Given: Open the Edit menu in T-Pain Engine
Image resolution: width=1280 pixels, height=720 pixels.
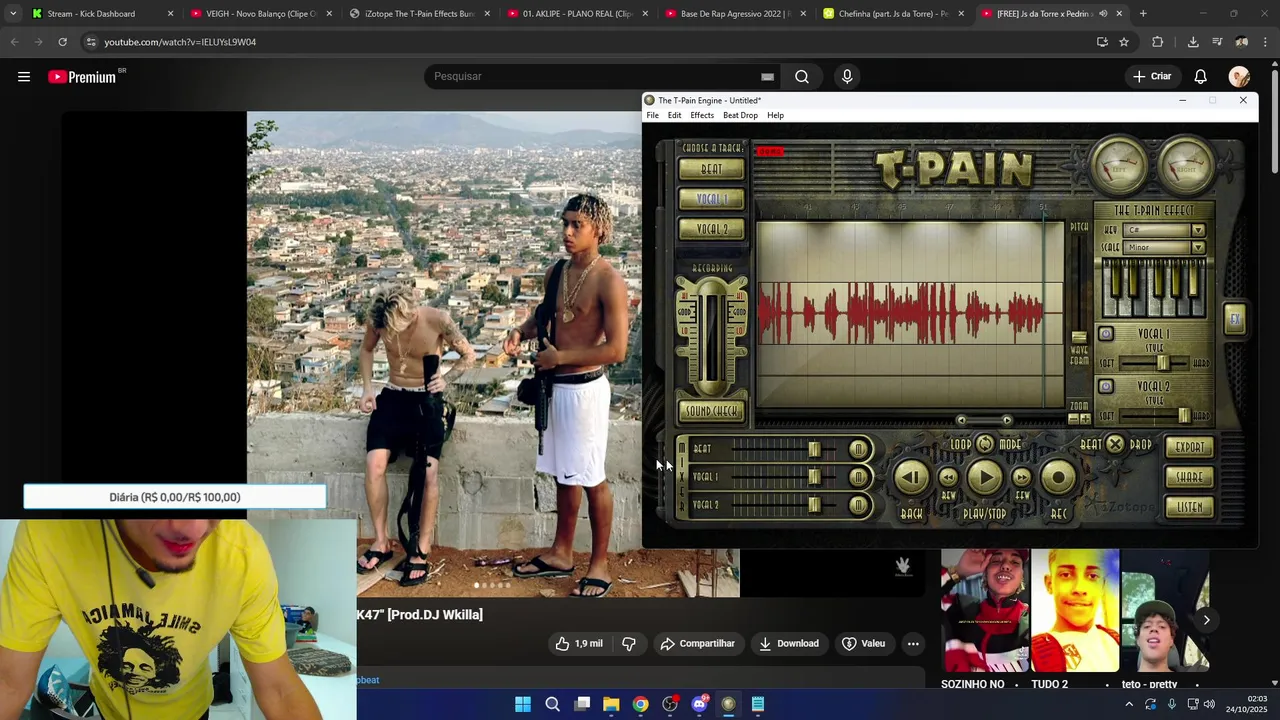Looking at the screenshot, I should click(675, 115).
